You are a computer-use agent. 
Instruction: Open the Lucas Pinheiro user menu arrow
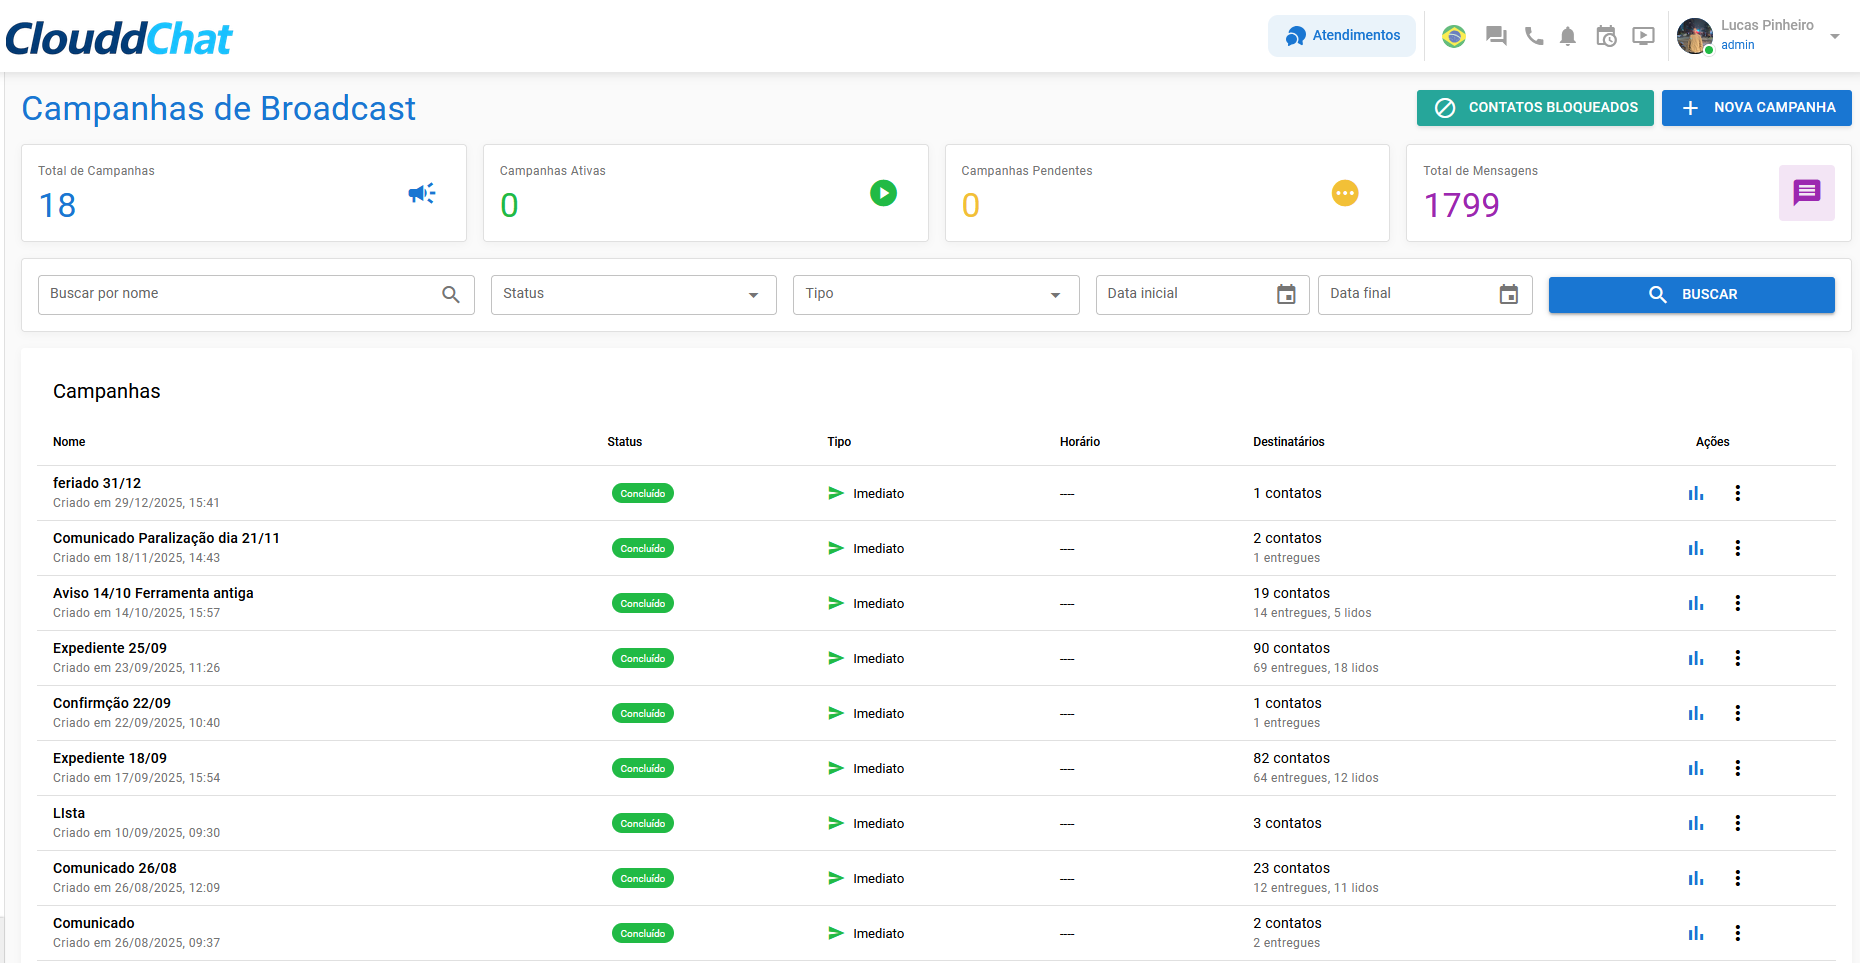[x=1835, y=37]
